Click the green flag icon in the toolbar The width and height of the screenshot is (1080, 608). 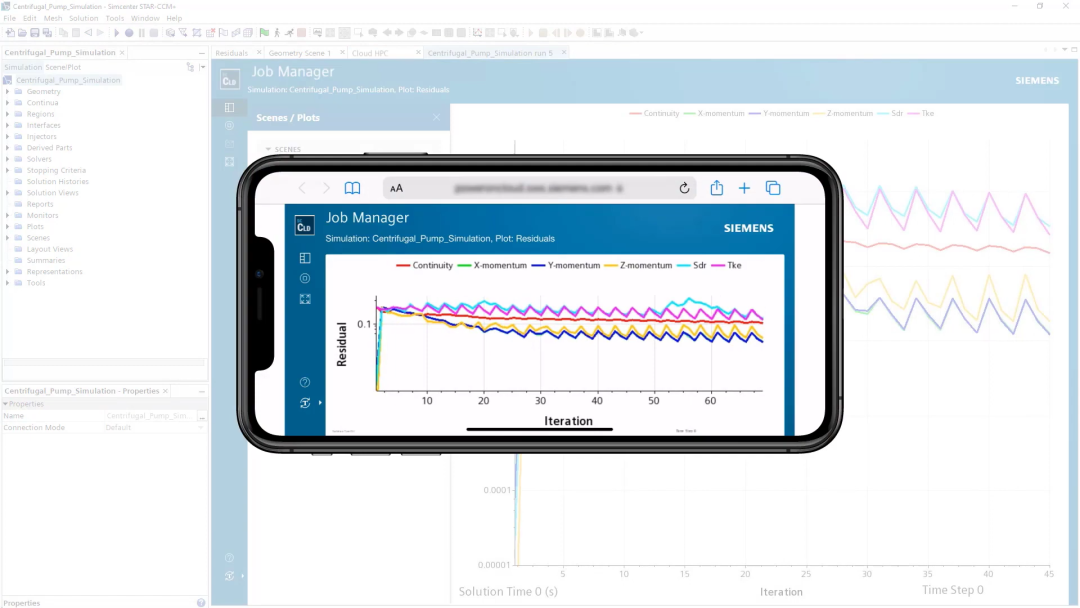point(264,33)
